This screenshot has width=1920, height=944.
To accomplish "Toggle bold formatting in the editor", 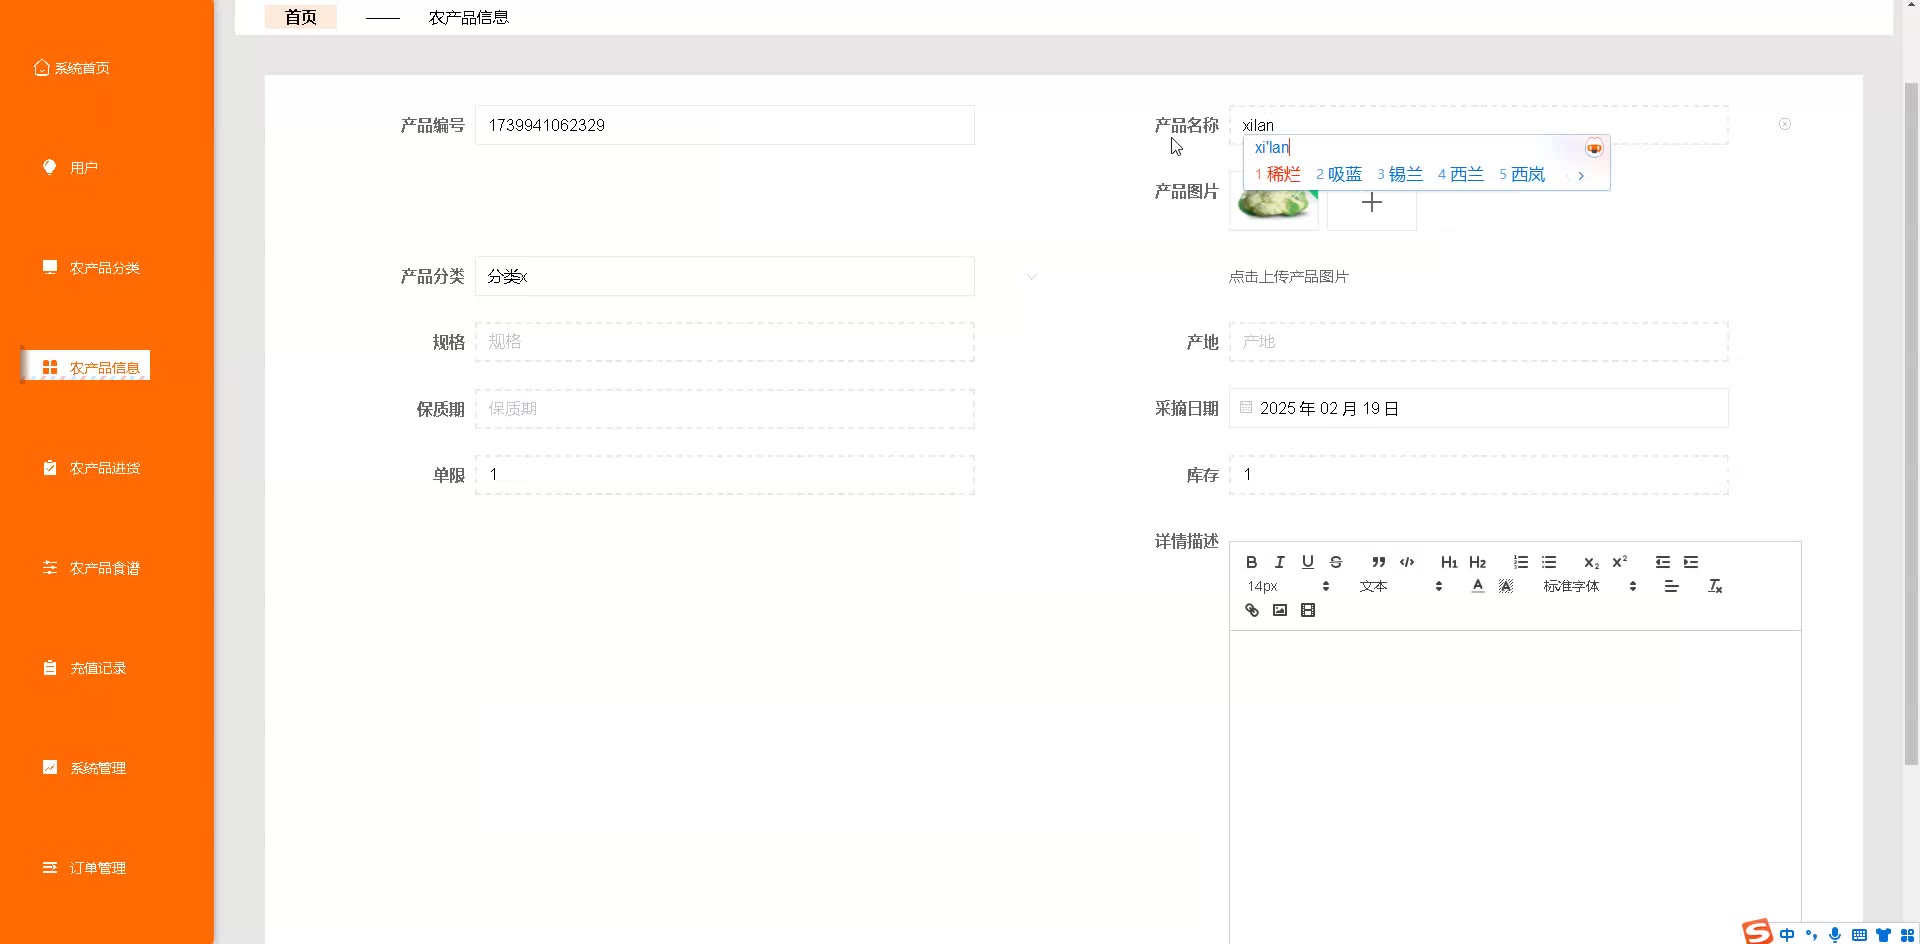I will pyautogui.click(x=1251, y=562).
